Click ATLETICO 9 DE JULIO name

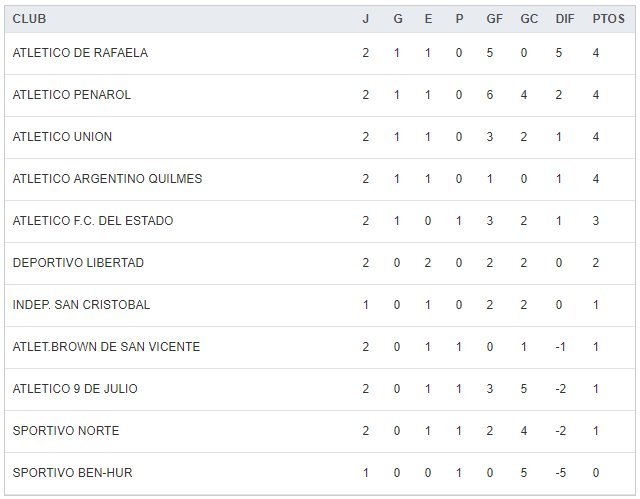pos(75,389)
